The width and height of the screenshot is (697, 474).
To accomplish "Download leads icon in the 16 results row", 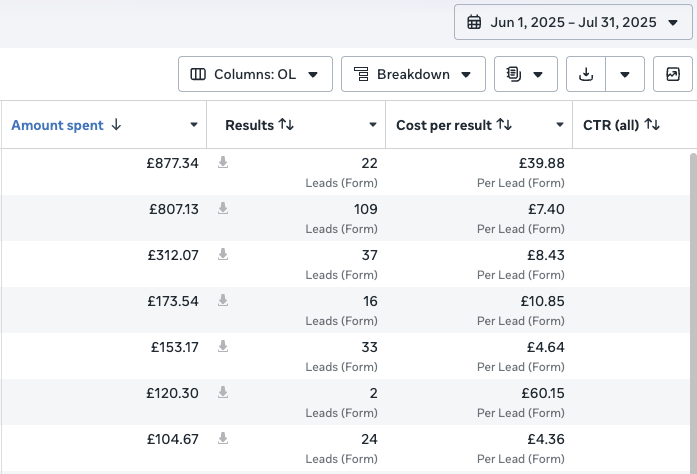I will click(x=223, y=300).
